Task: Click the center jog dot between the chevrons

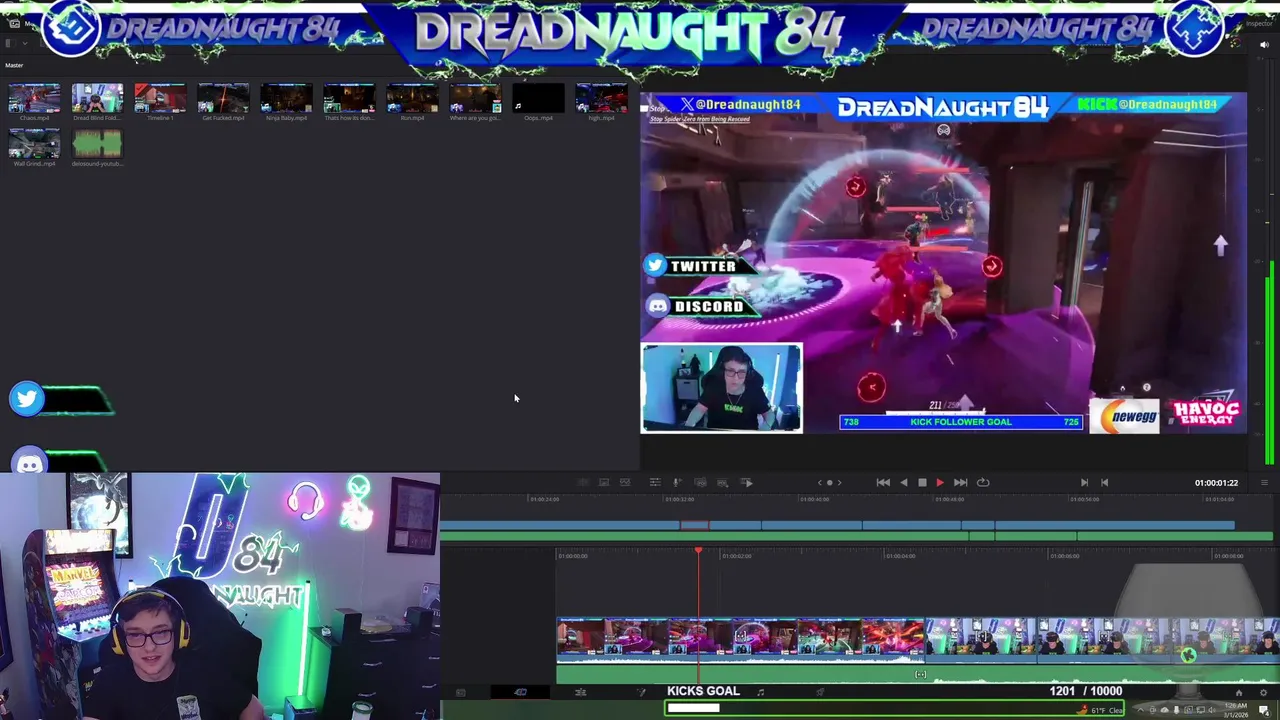Action: tap(829, 482)
